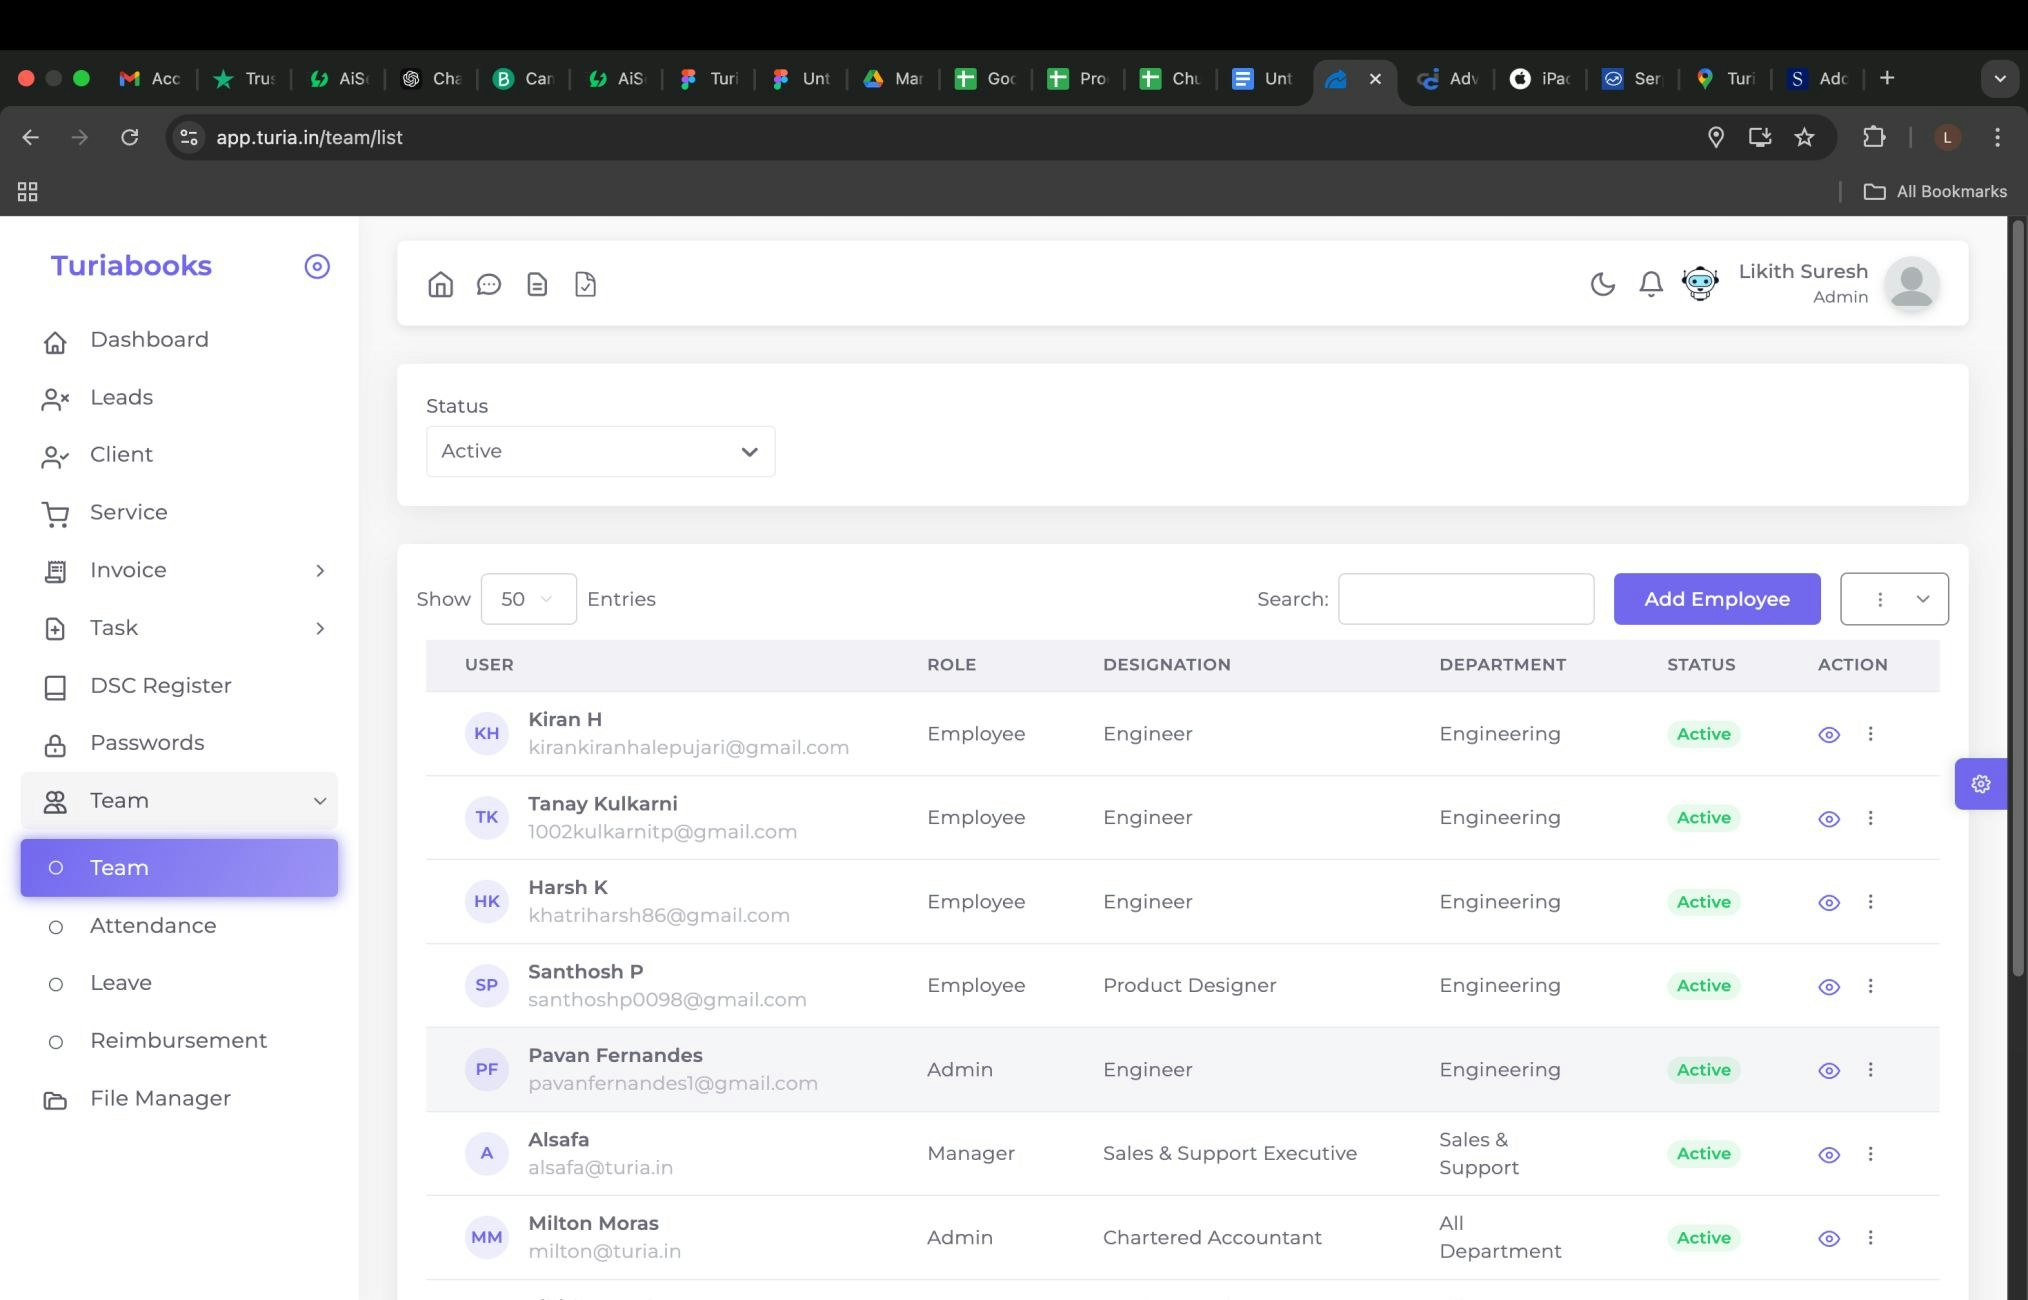Image resolution: width=2028 pixels, height=1300 pixels.
Task: View Tanay Kulkarni with eye icon
Action: tap(1828, 819)
